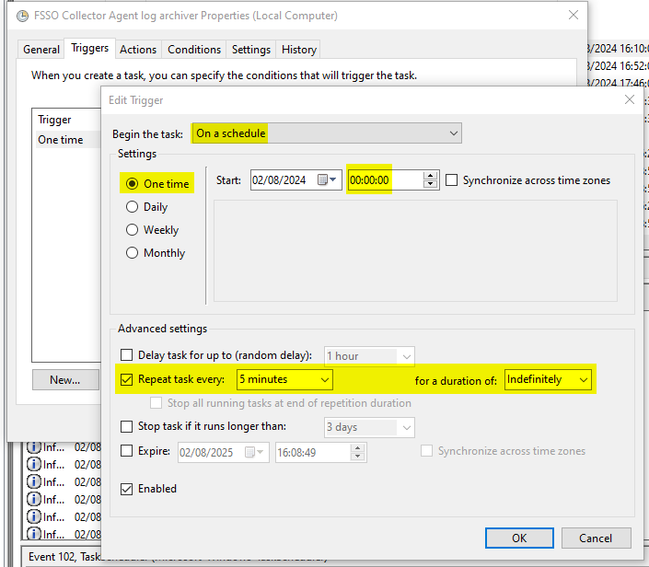Click the first visible Inf... history event row
Viewport: 649px width, 567px height.
coord(62,447)
